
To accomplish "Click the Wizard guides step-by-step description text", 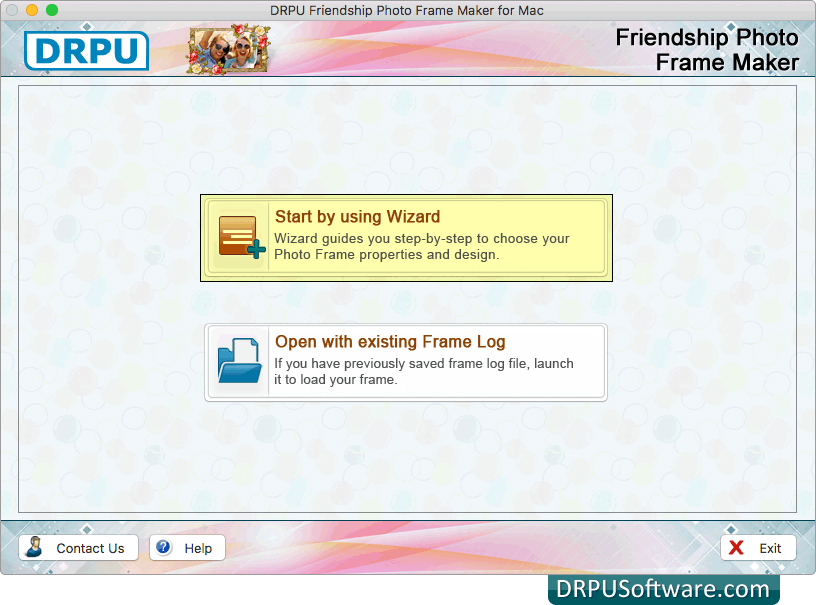I will click(422, 247).
